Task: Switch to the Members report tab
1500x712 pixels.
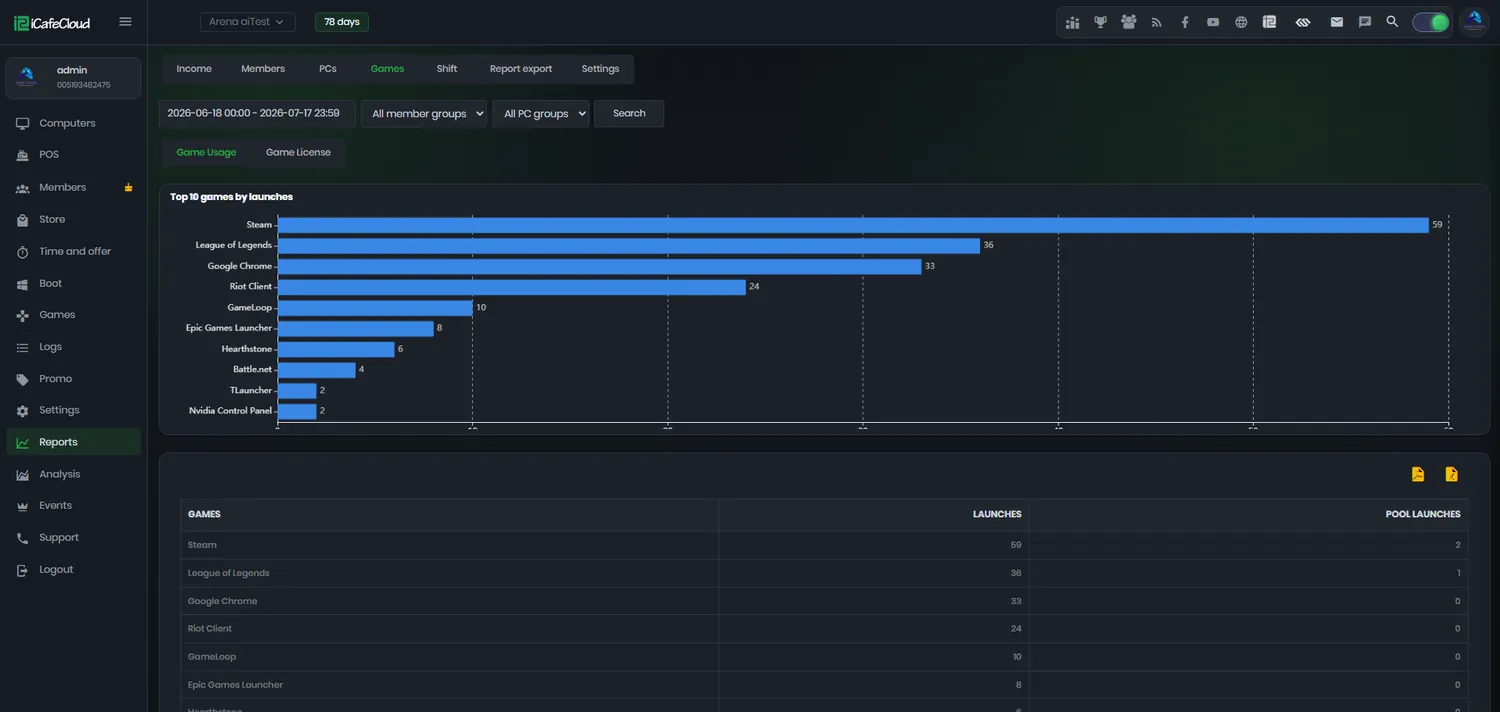Action: (263, 69)
